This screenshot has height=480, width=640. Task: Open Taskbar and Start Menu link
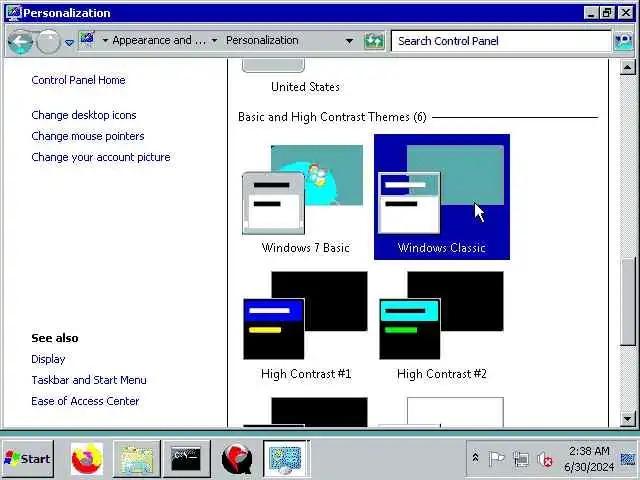[89, 380]
